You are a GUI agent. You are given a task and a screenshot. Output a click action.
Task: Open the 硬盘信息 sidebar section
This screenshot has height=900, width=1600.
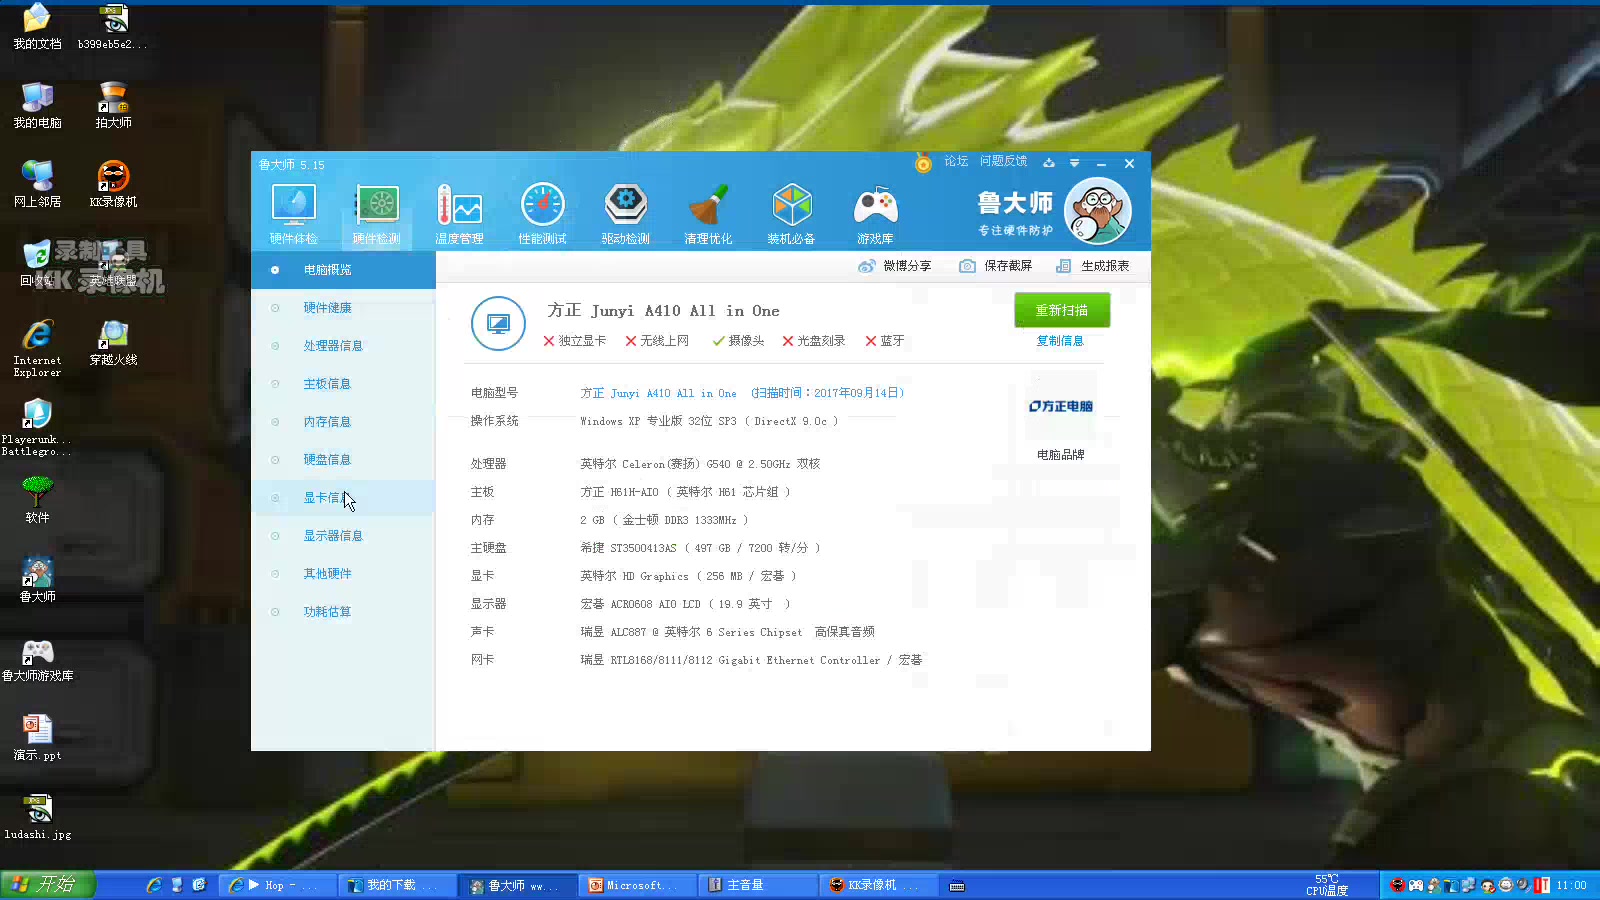[x=343, y=460]
